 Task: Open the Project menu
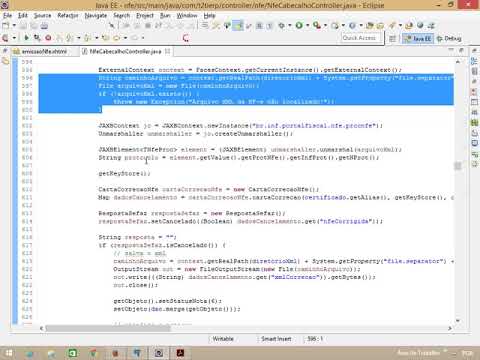(x=145, y=15)
